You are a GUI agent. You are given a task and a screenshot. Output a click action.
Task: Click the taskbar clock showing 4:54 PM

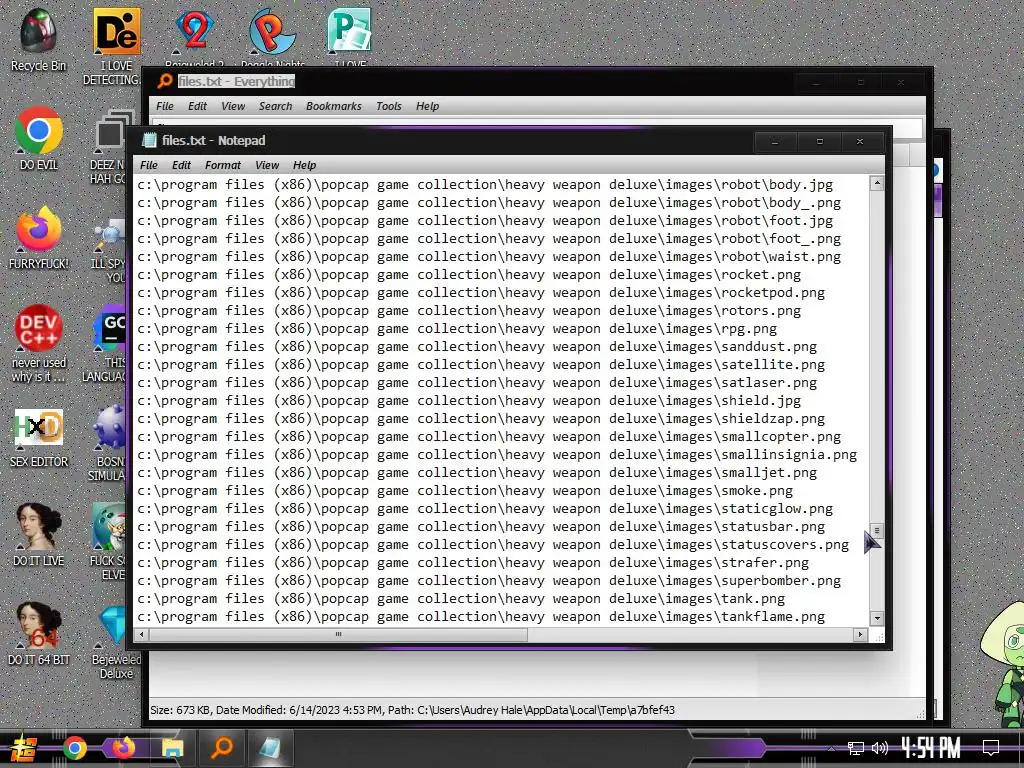931,748
